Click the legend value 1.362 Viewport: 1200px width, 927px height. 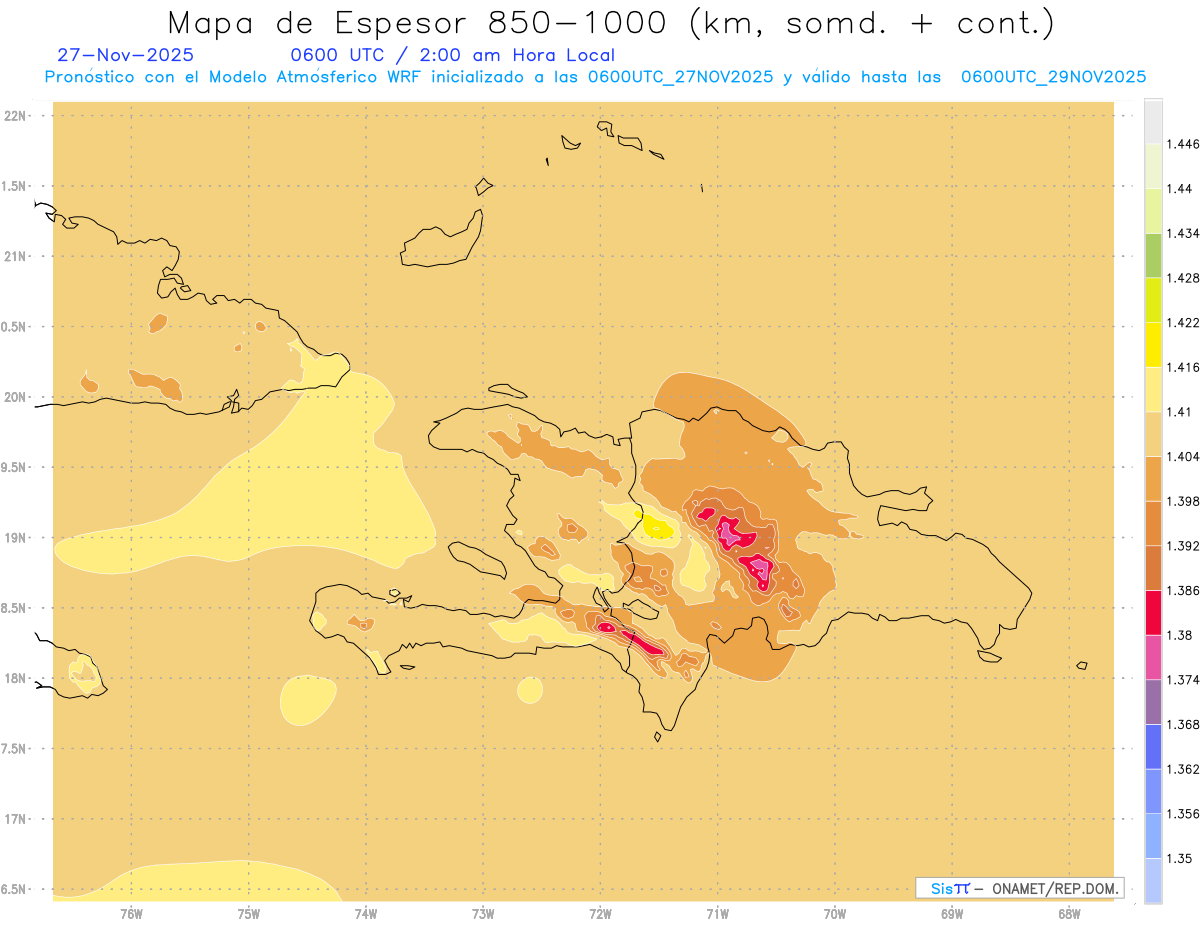(x=1183, y=769)
